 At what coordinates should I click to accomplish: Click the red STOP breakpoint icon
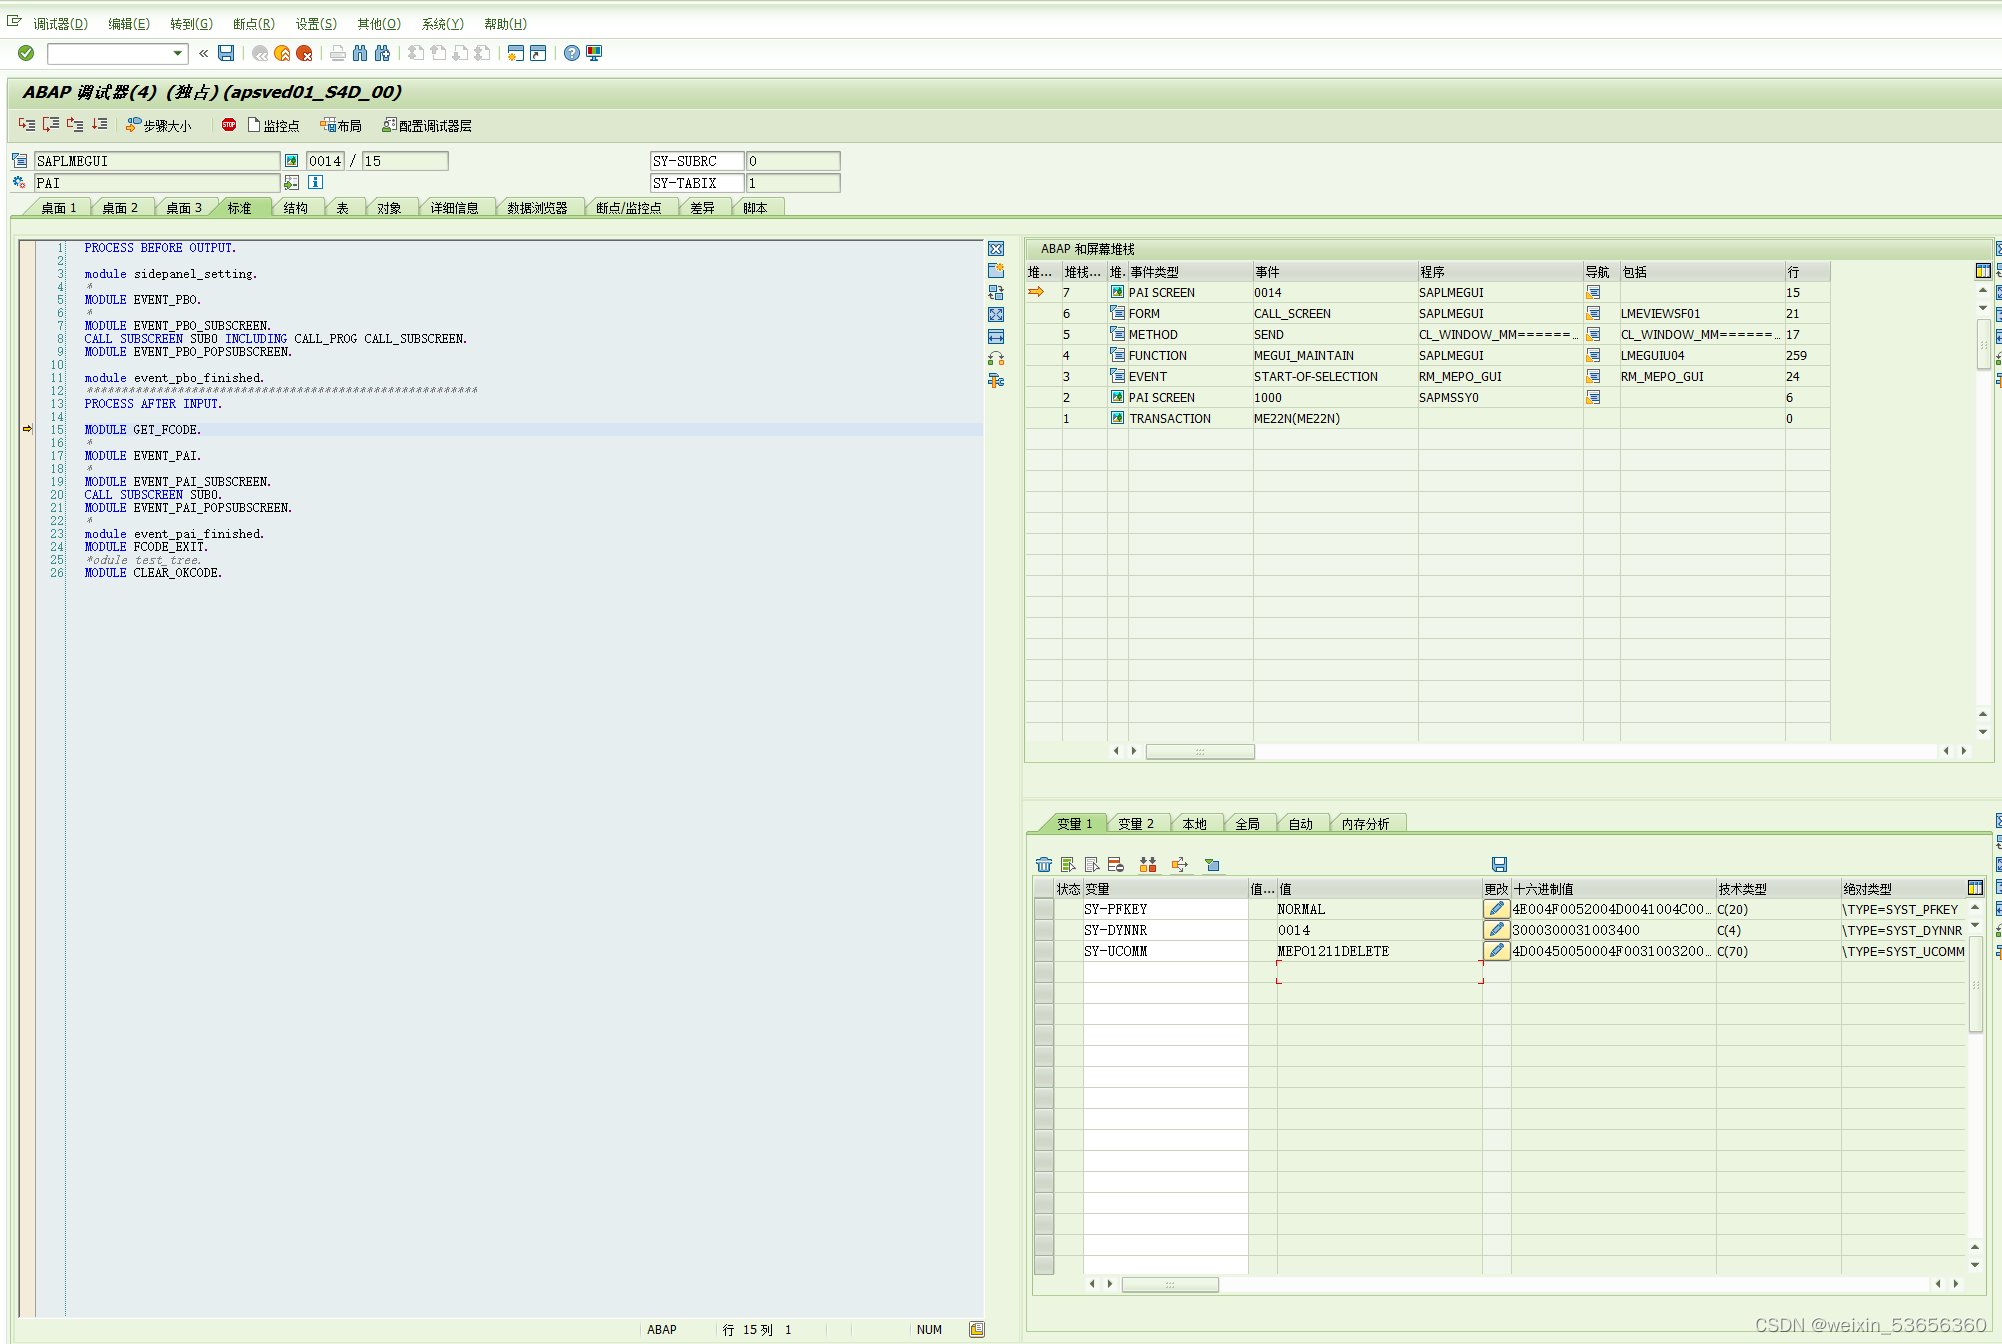229,125
